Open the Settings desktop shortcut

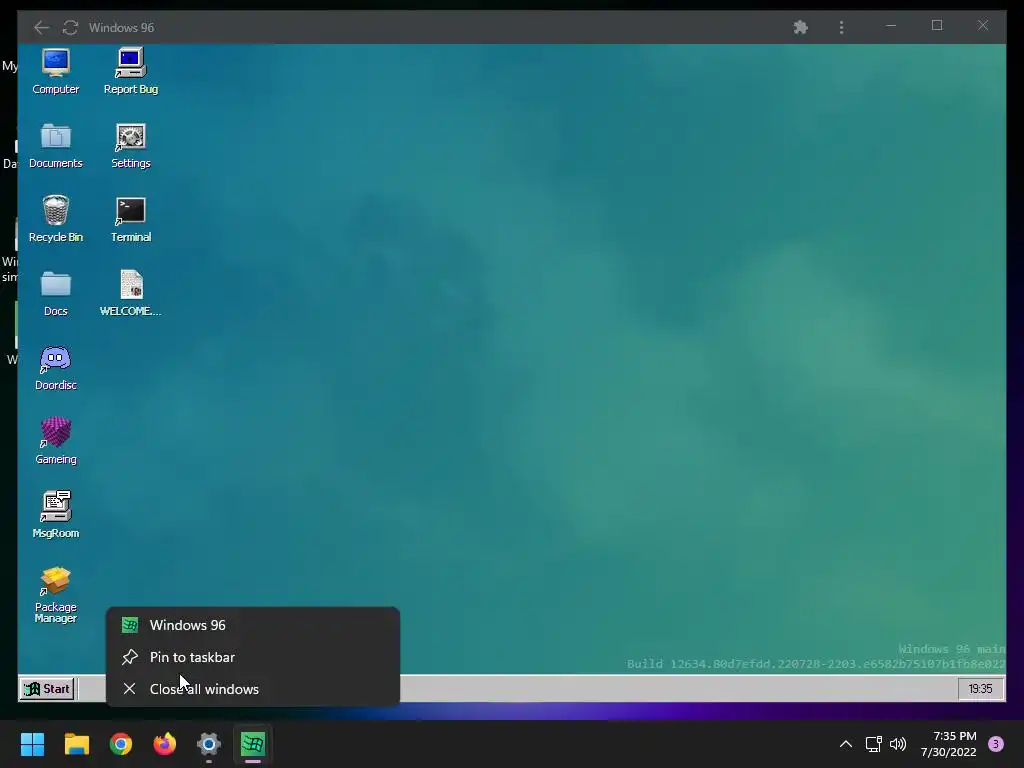(x=131, y=146)
